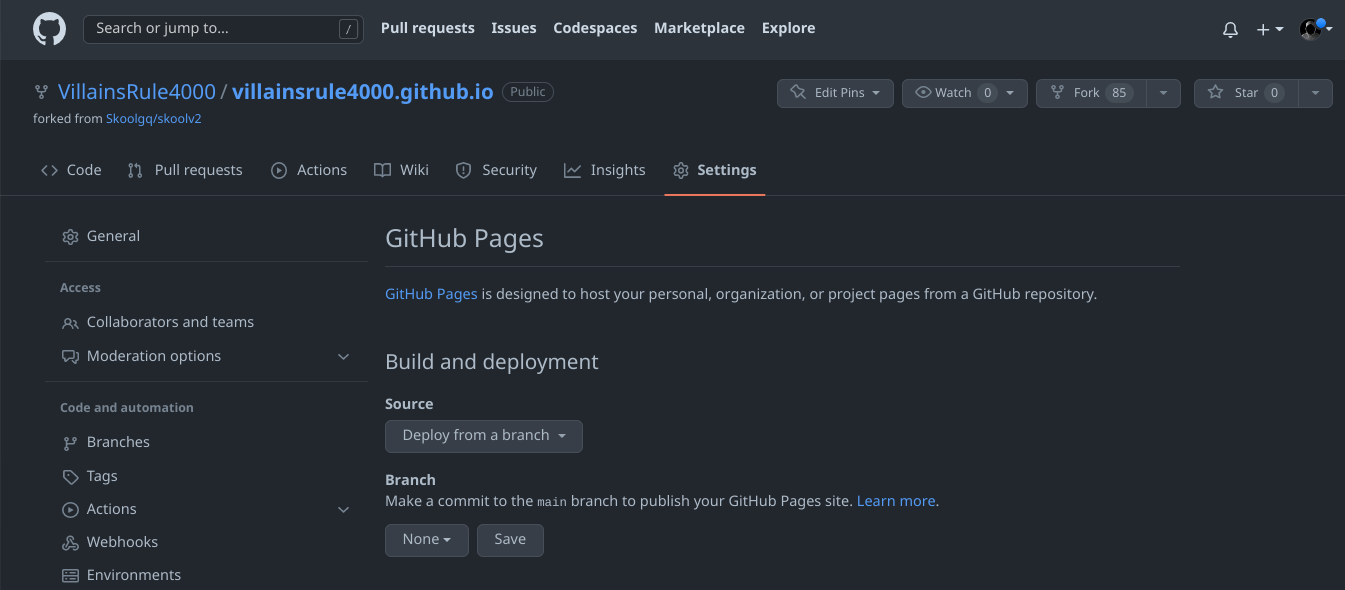Go to Marketplace
The width and height of the screenshot is (1345, 590).
click(x=699, y=28)
